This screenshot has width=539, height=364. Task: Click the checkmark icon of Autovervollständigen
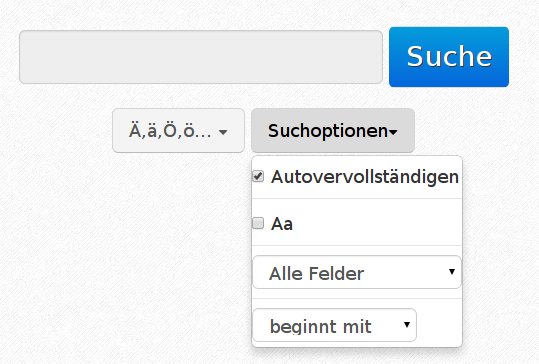[x=258, y=176]
